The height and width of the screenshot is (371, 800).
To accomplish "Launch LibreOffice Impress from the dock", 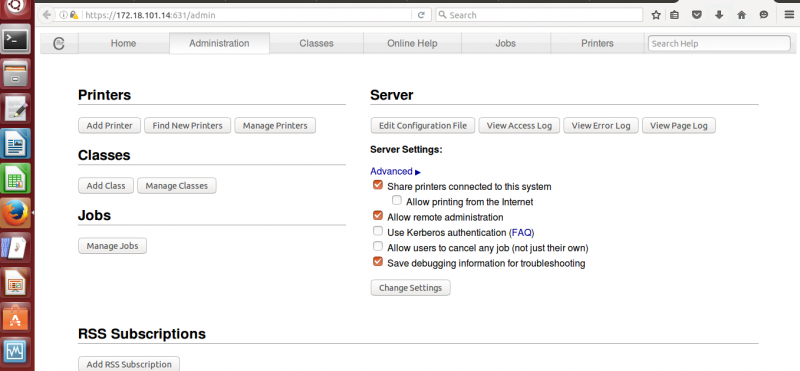I will tap(15, 282).
